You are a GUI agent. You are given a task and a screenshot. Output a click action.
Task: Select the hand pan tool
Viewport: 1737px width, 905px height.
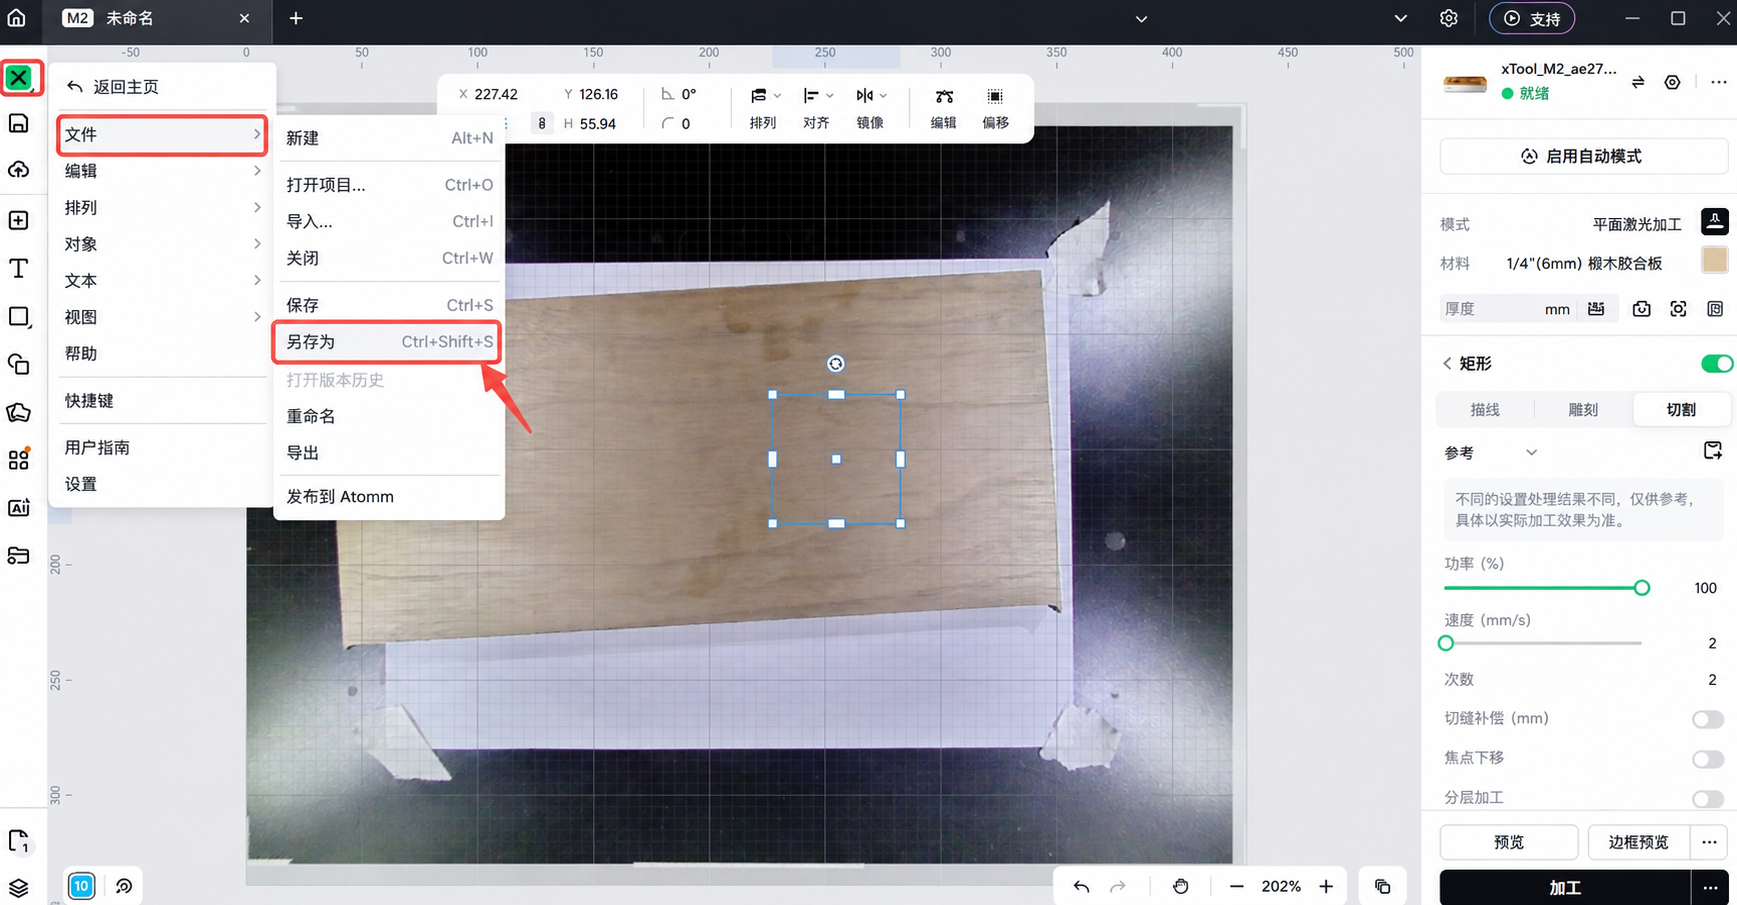tap(1181, 886)
